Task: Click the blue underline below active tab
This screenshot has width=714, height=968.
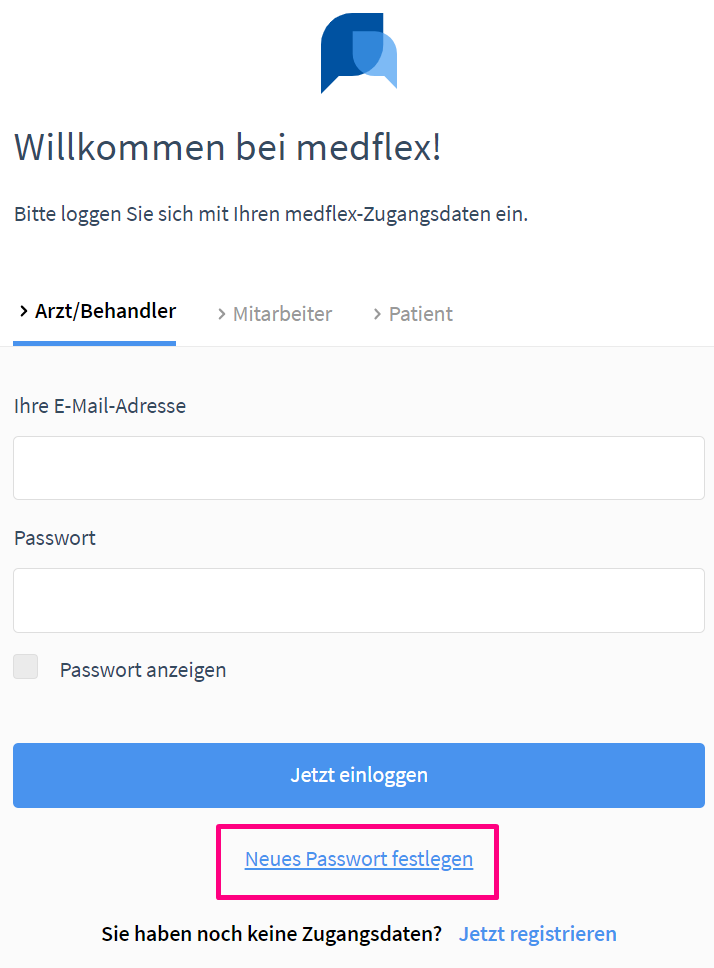Action: (94, 343)
